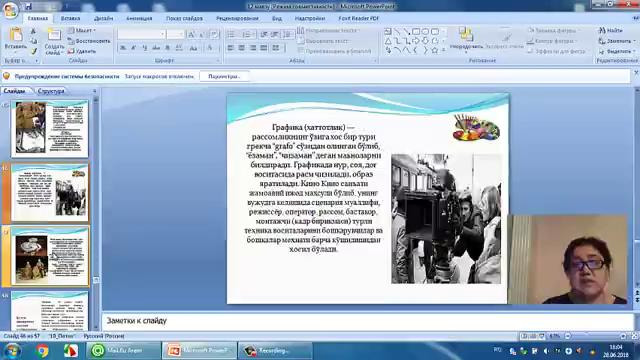Switch to the Рецензирование ribbon tab

coord(237,18)
